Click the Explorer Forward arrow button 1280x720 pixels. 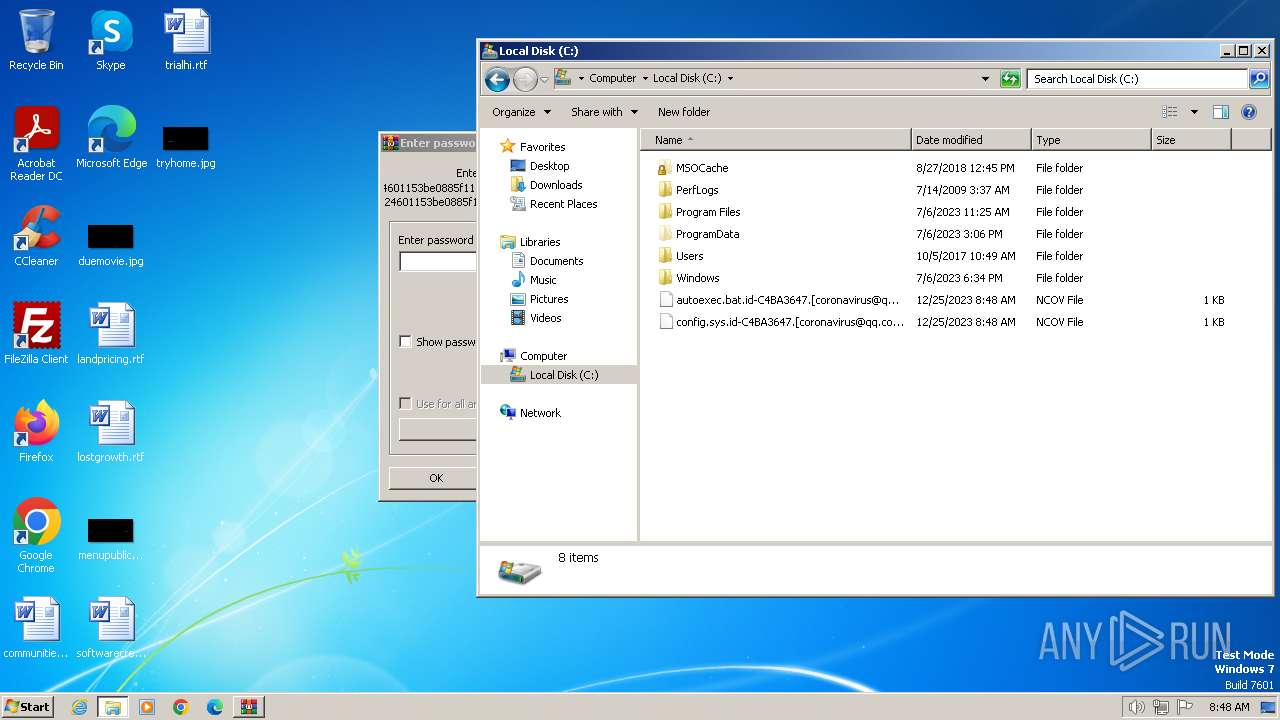pyautogui.click(x=525, y=79)
